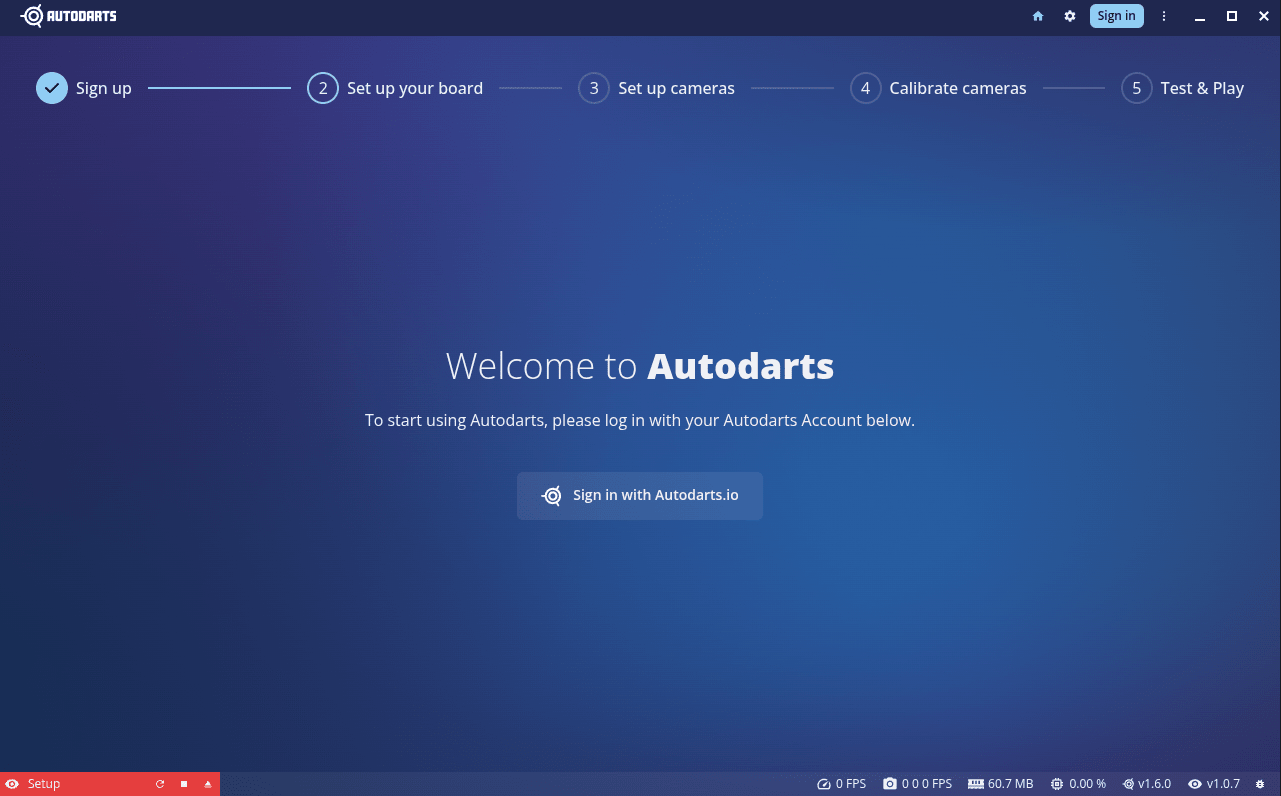Click the 0 FPS value
Image resolution: width=1281 pixels, height=796 pixels.
[x=851, y=784]
